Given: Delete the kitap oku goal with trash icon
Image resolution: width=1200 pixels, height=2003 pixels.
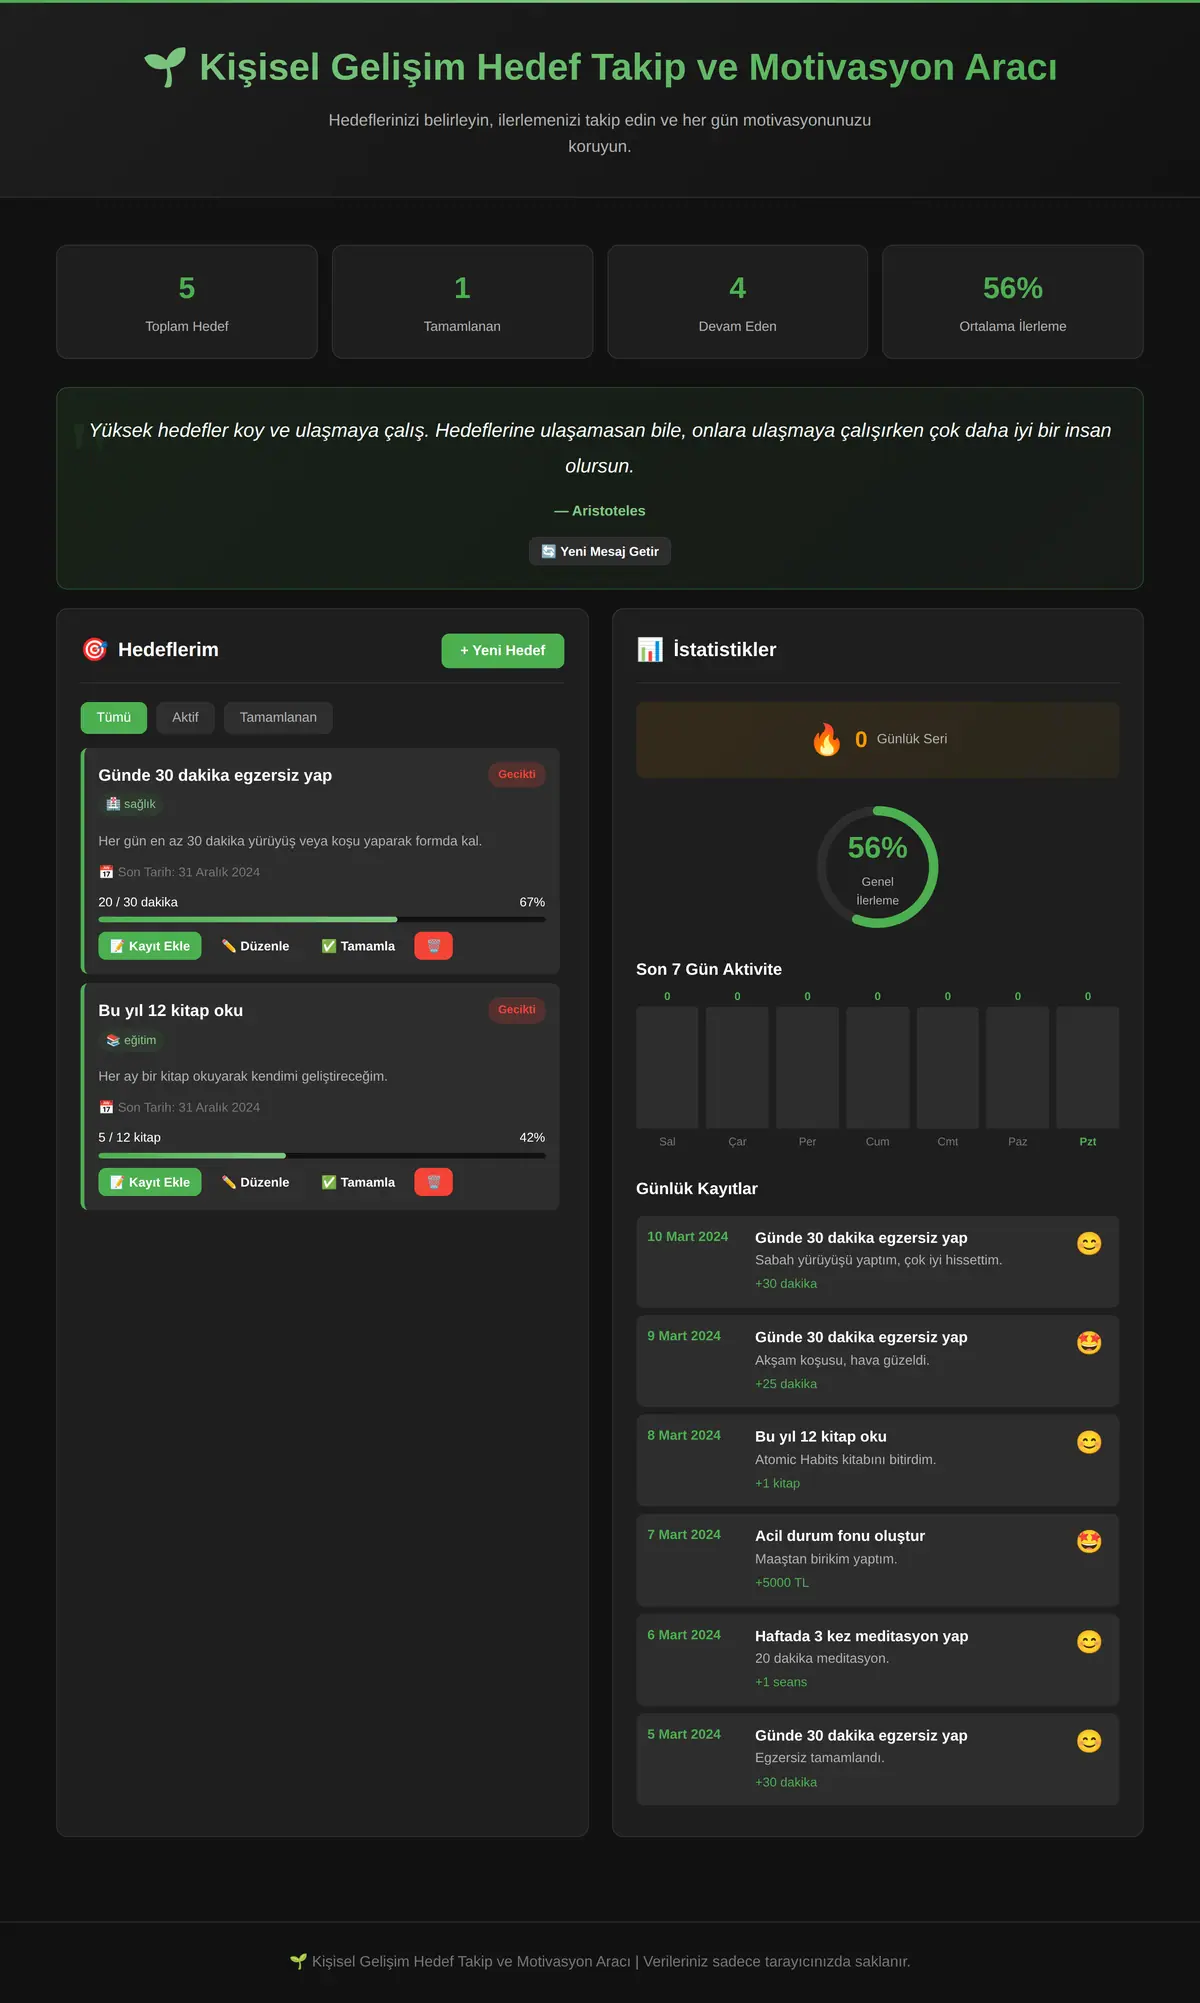Looking at the screenshot, I should 433,1182.
